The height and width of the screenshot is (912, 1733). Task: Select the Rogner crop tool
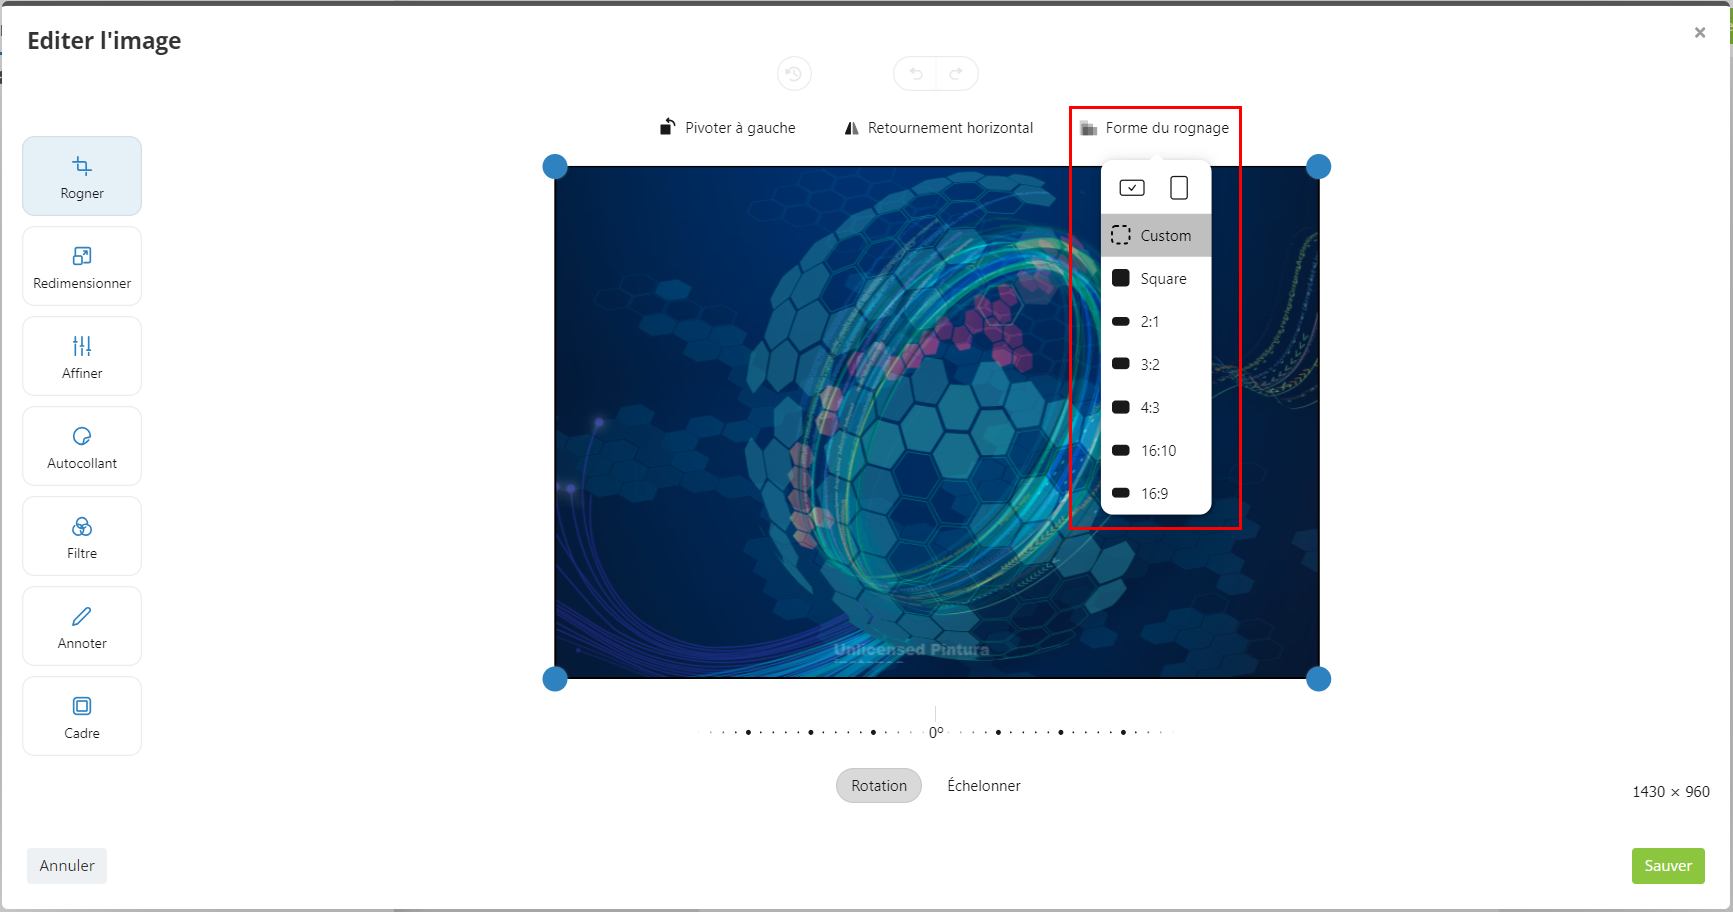point(82,176)
